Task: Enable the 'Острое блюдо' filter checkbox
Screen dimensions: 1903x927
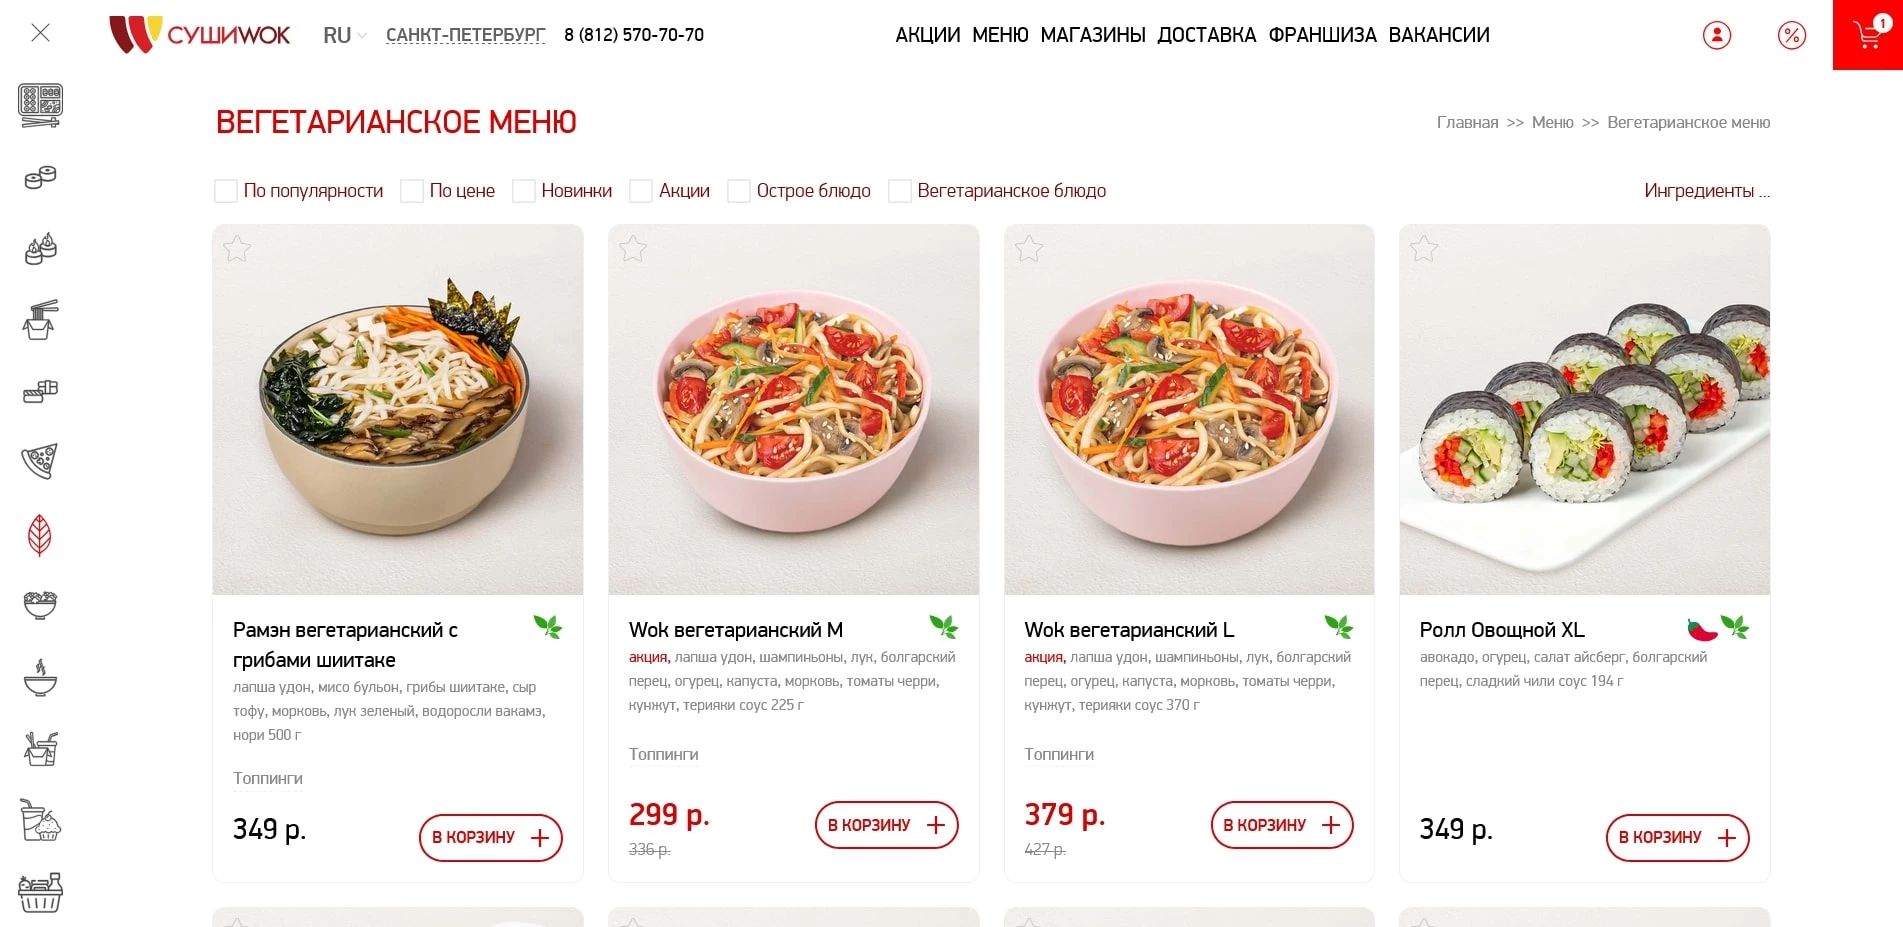Action: 739,190
